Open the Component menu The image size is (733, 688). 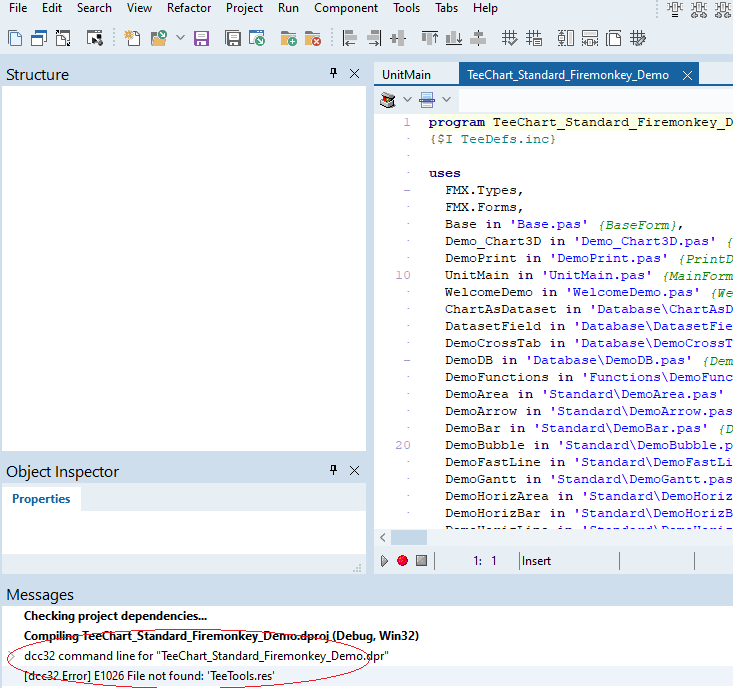346,8
